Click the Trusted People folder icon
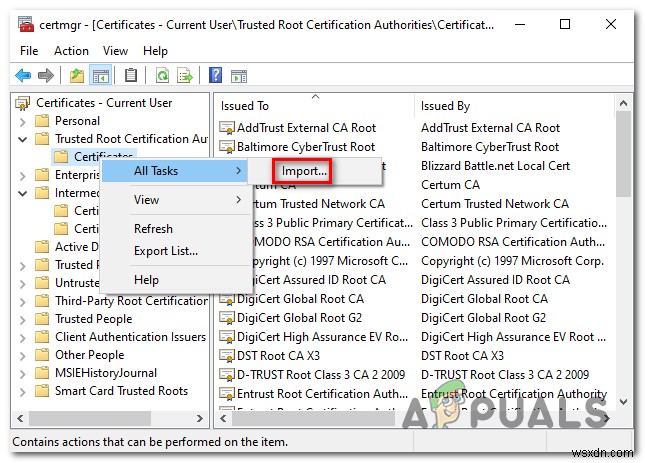 pos(42,319)
